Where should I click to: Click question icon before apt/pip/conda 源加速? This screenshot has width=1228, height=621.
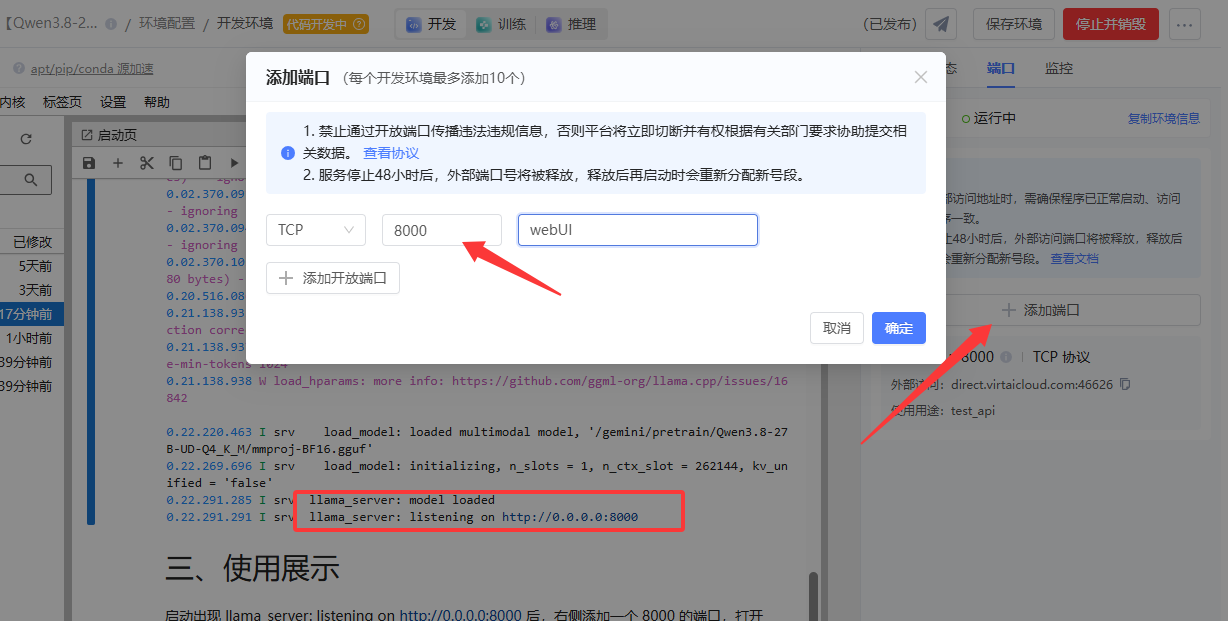point(20,69)
